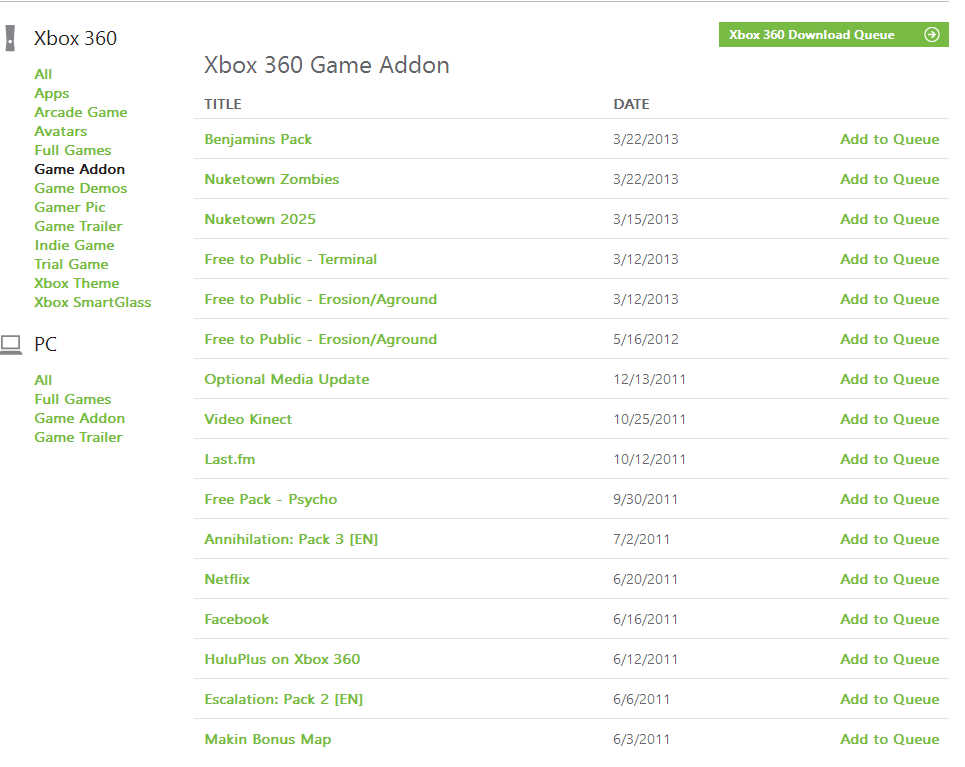The height and width of the screenshot is (767, 965).
Task: Open the Gamer Pic category
Action: tap(70, 207)
